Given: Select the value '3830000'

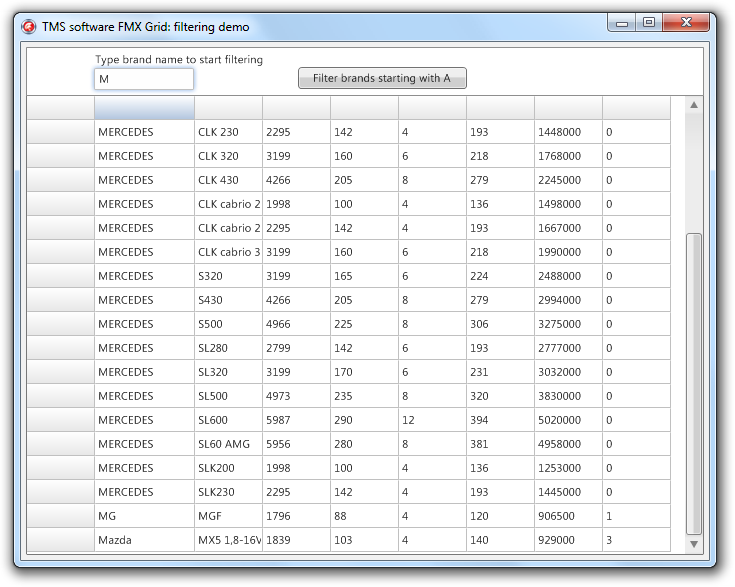Looking at the screenshot, I should [x=568, y=396].
